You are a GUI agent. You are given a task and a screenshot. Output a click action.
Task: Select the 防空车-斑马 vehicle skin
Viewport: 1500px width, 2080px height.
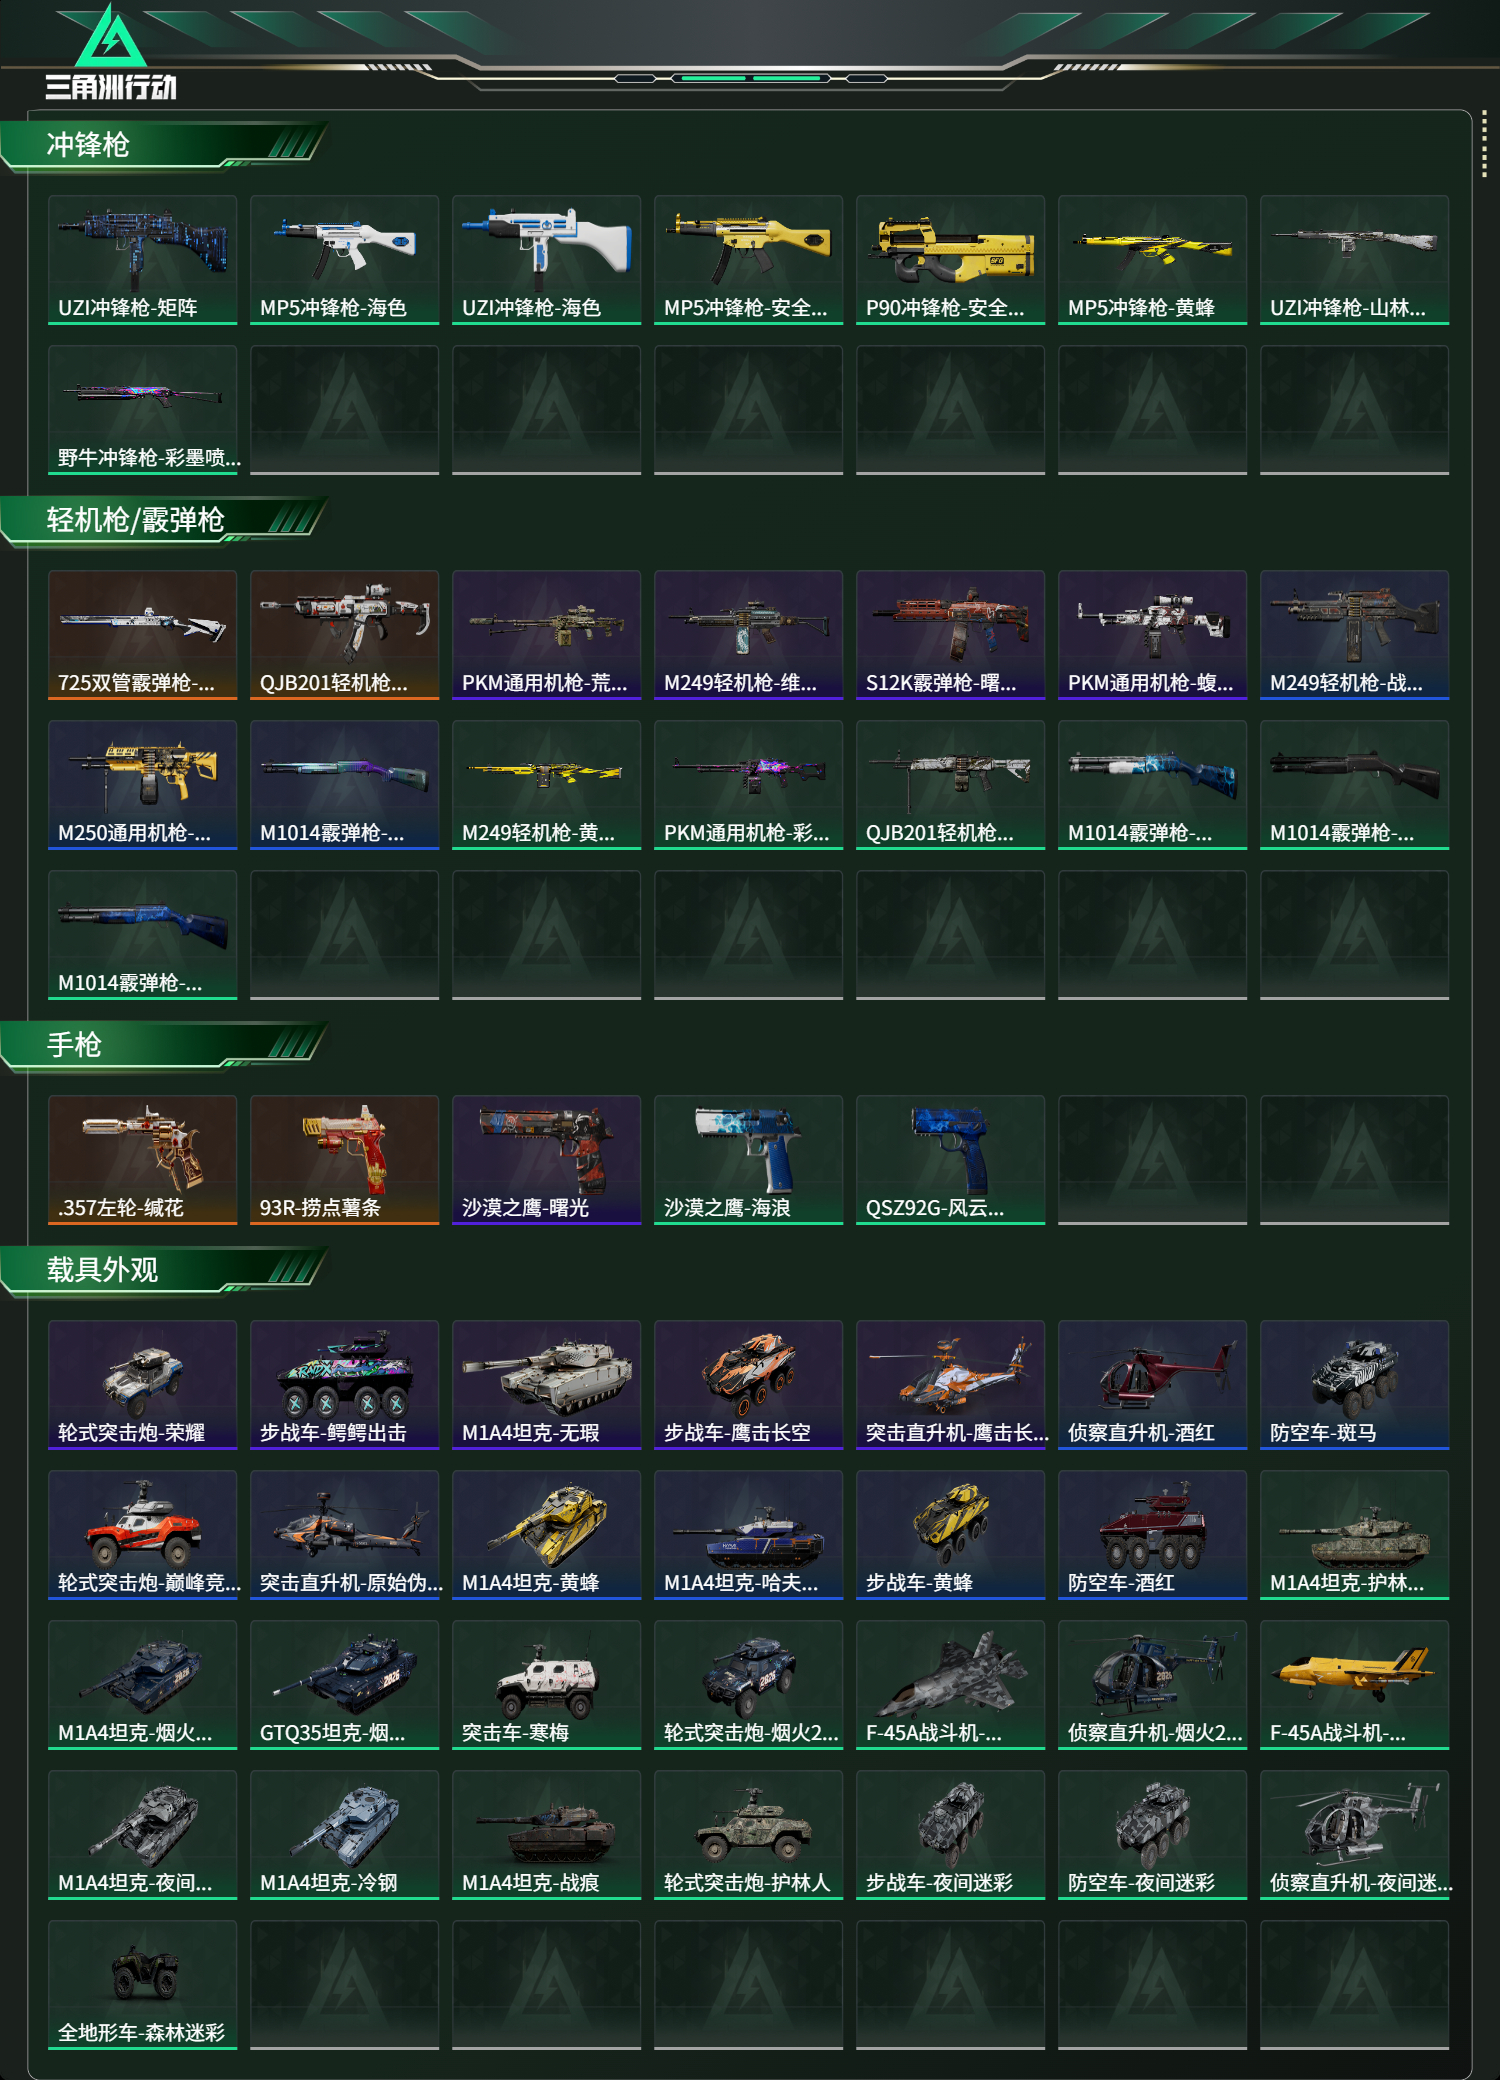(1355, 1385)
